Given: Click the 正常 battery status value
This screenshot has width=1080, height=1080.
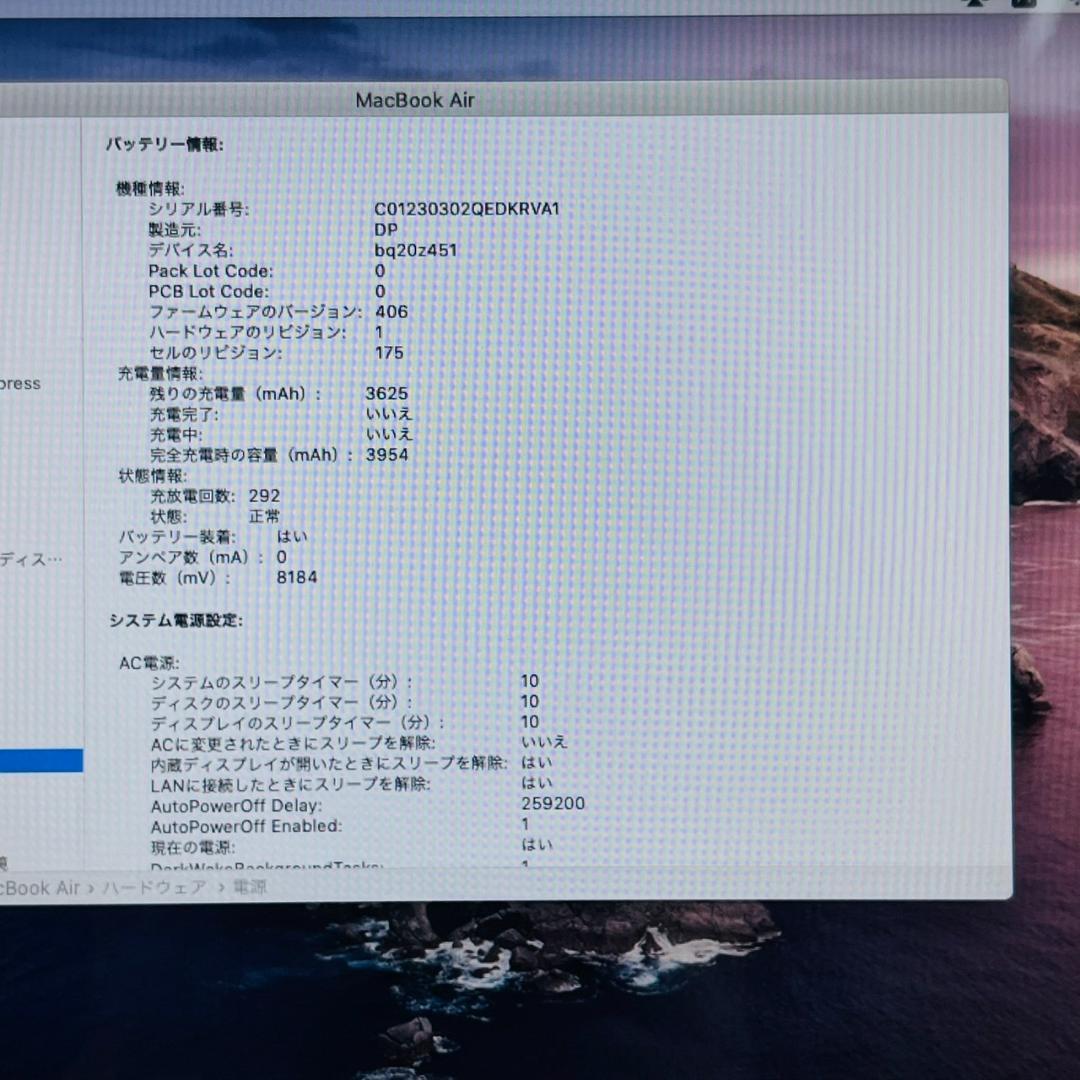Looking at the screenshot, I should [x=264, y=516].
